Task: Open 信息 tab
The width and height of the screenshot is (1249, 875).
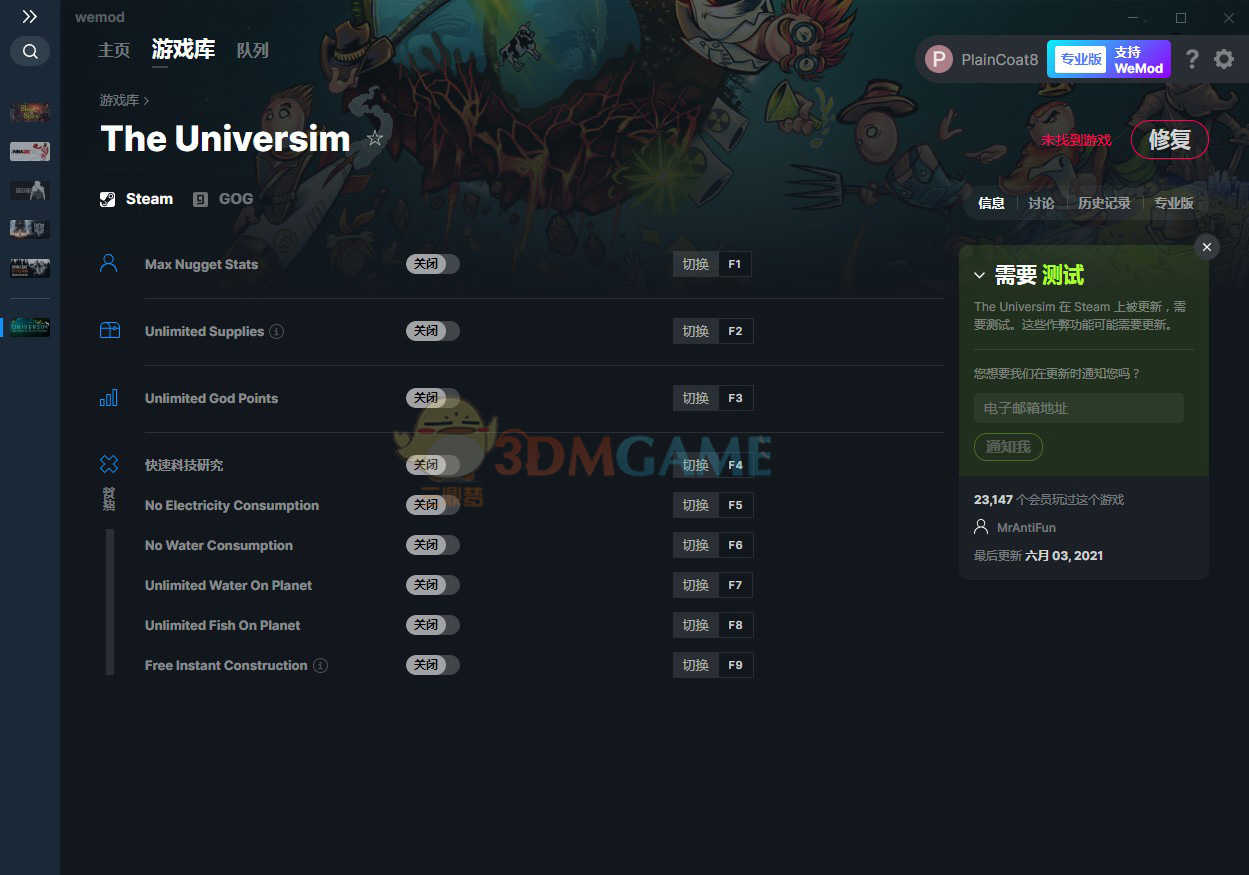Action: 991,203
